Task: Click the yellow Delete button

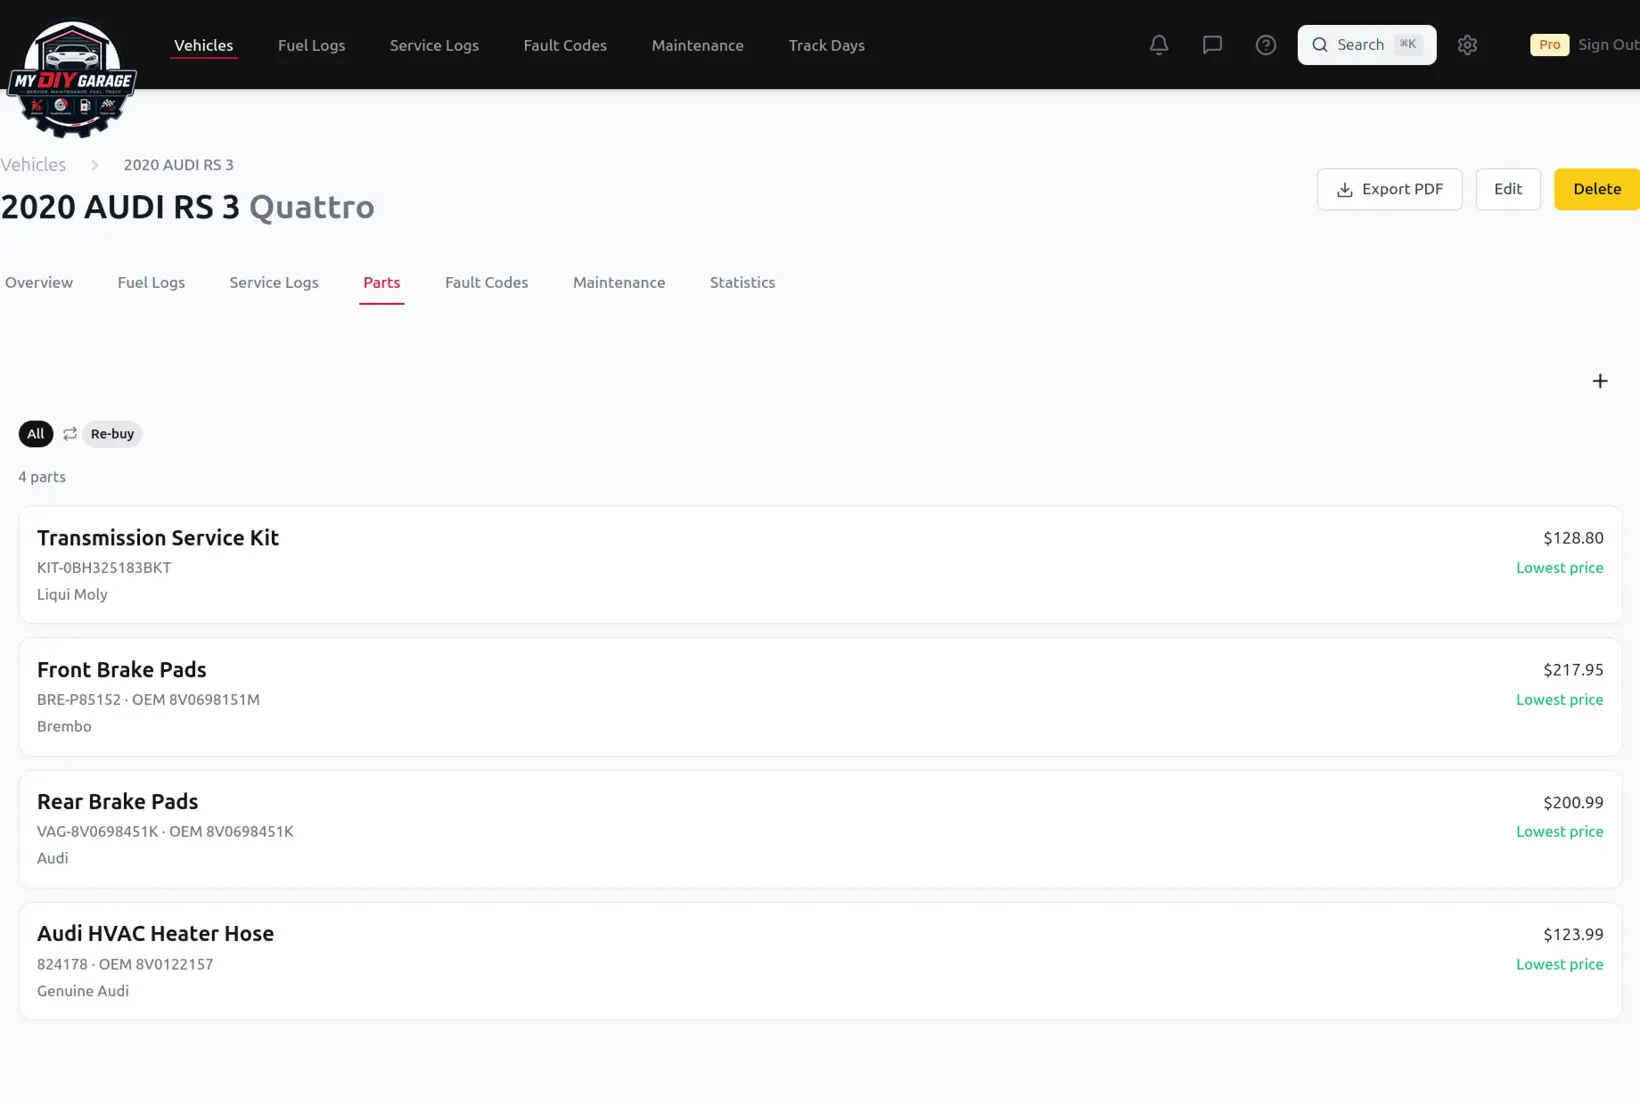Action: tap(1596, 189)
